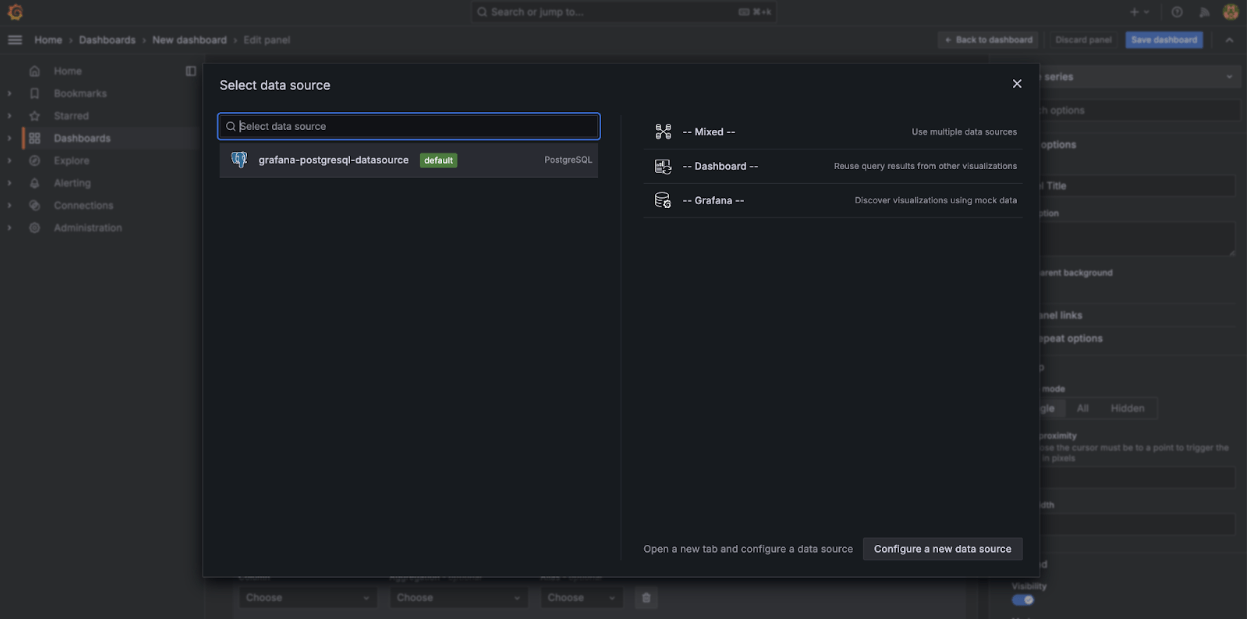Open the visualization type dropdown
1247x619 pixels.
[x=1138, y=77]
